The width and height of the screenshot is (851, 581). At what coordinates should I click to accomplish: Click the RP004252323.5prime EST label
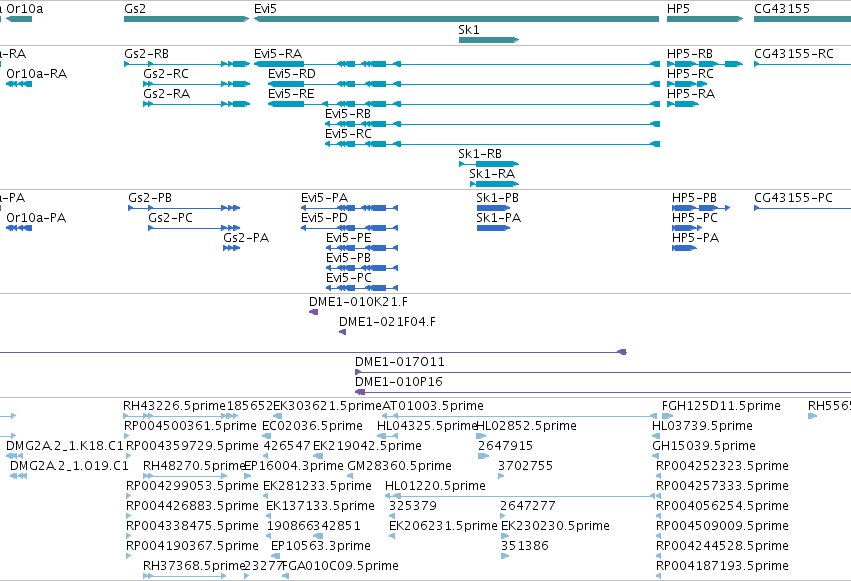click(722, 467)
